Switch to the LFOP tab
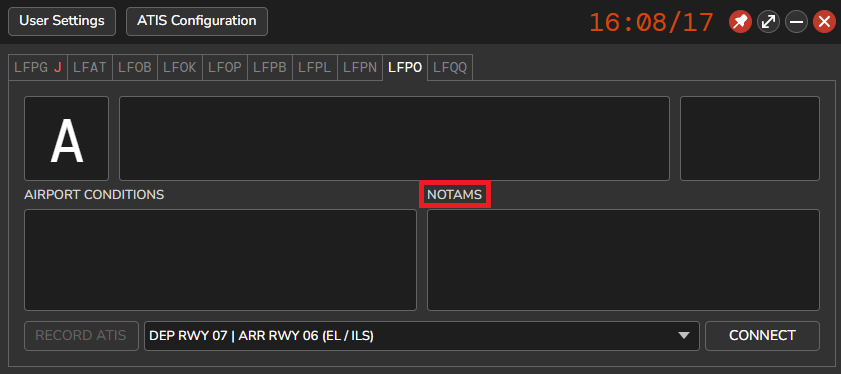Viewport: 841px width, 374px height. click(x=225, y=68)
